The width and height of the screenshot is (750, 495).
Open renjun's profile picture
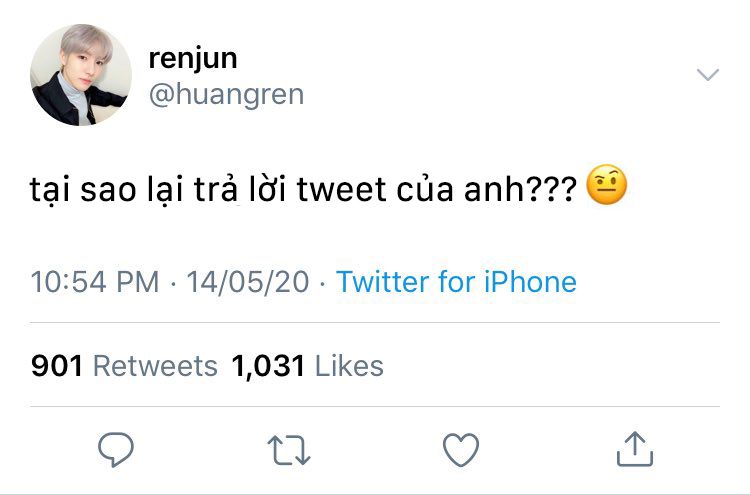[81, 75]
